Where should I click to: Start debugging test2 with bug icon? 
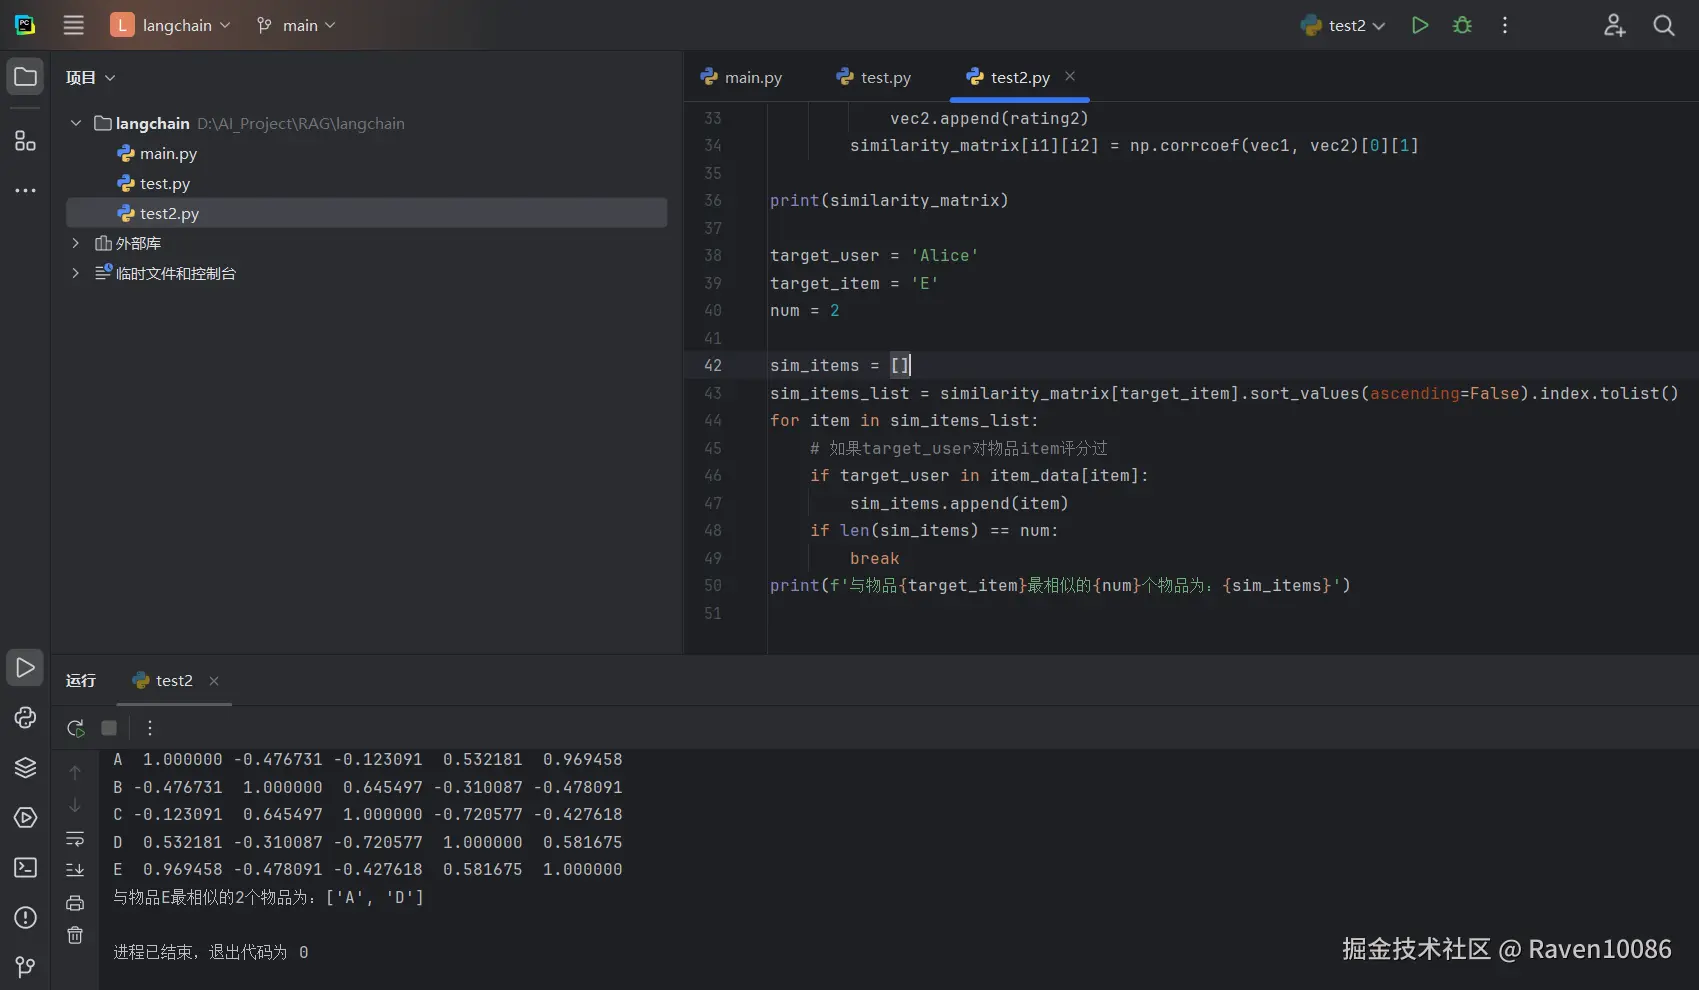[1462, 25]
